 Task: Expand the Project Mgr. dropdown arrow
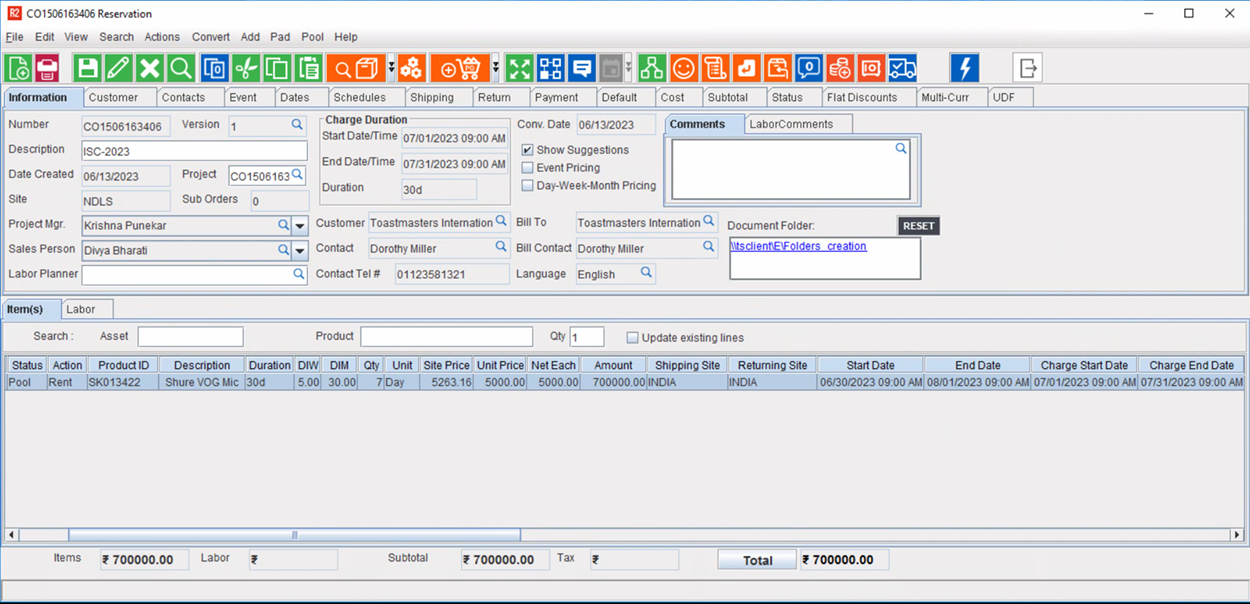[300, 226]
